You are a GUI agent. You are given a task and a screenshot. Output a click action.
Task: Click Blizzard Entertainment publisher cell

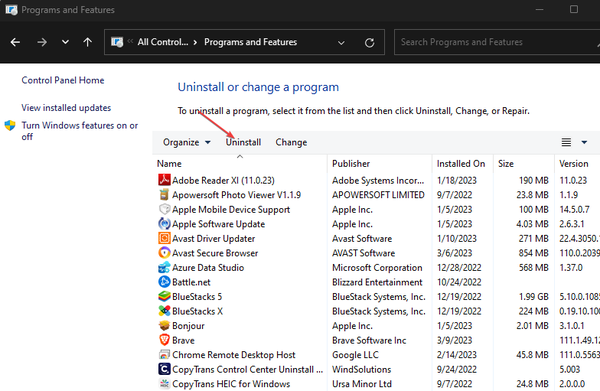(x=377, y=282)
